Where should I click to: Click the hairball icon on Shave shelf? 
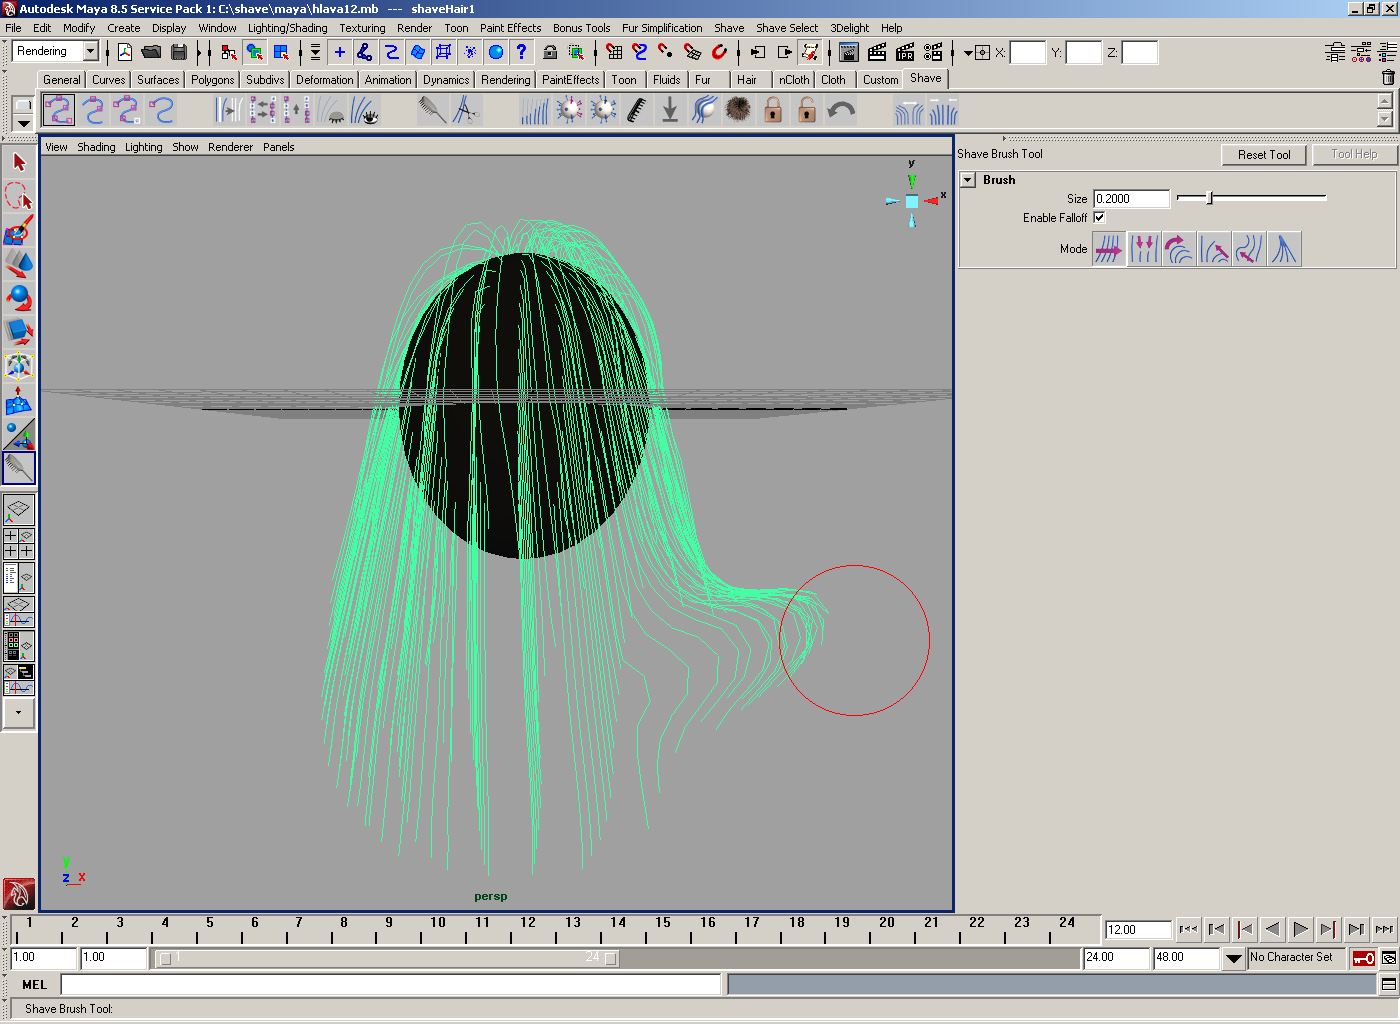click(x=738, y=110)
